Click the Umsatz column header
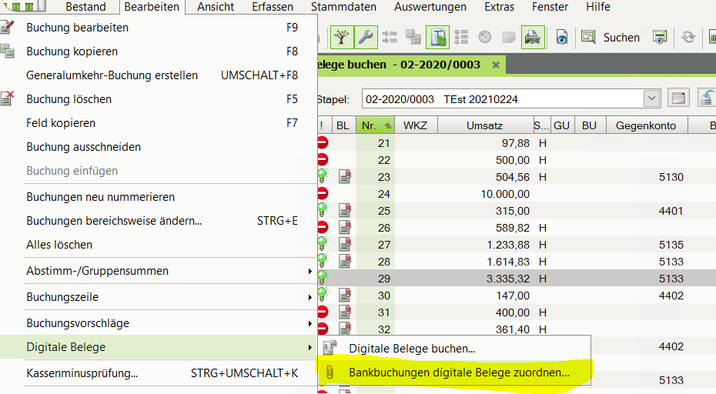The image size is (716, 394). click(x=484, y=126)
